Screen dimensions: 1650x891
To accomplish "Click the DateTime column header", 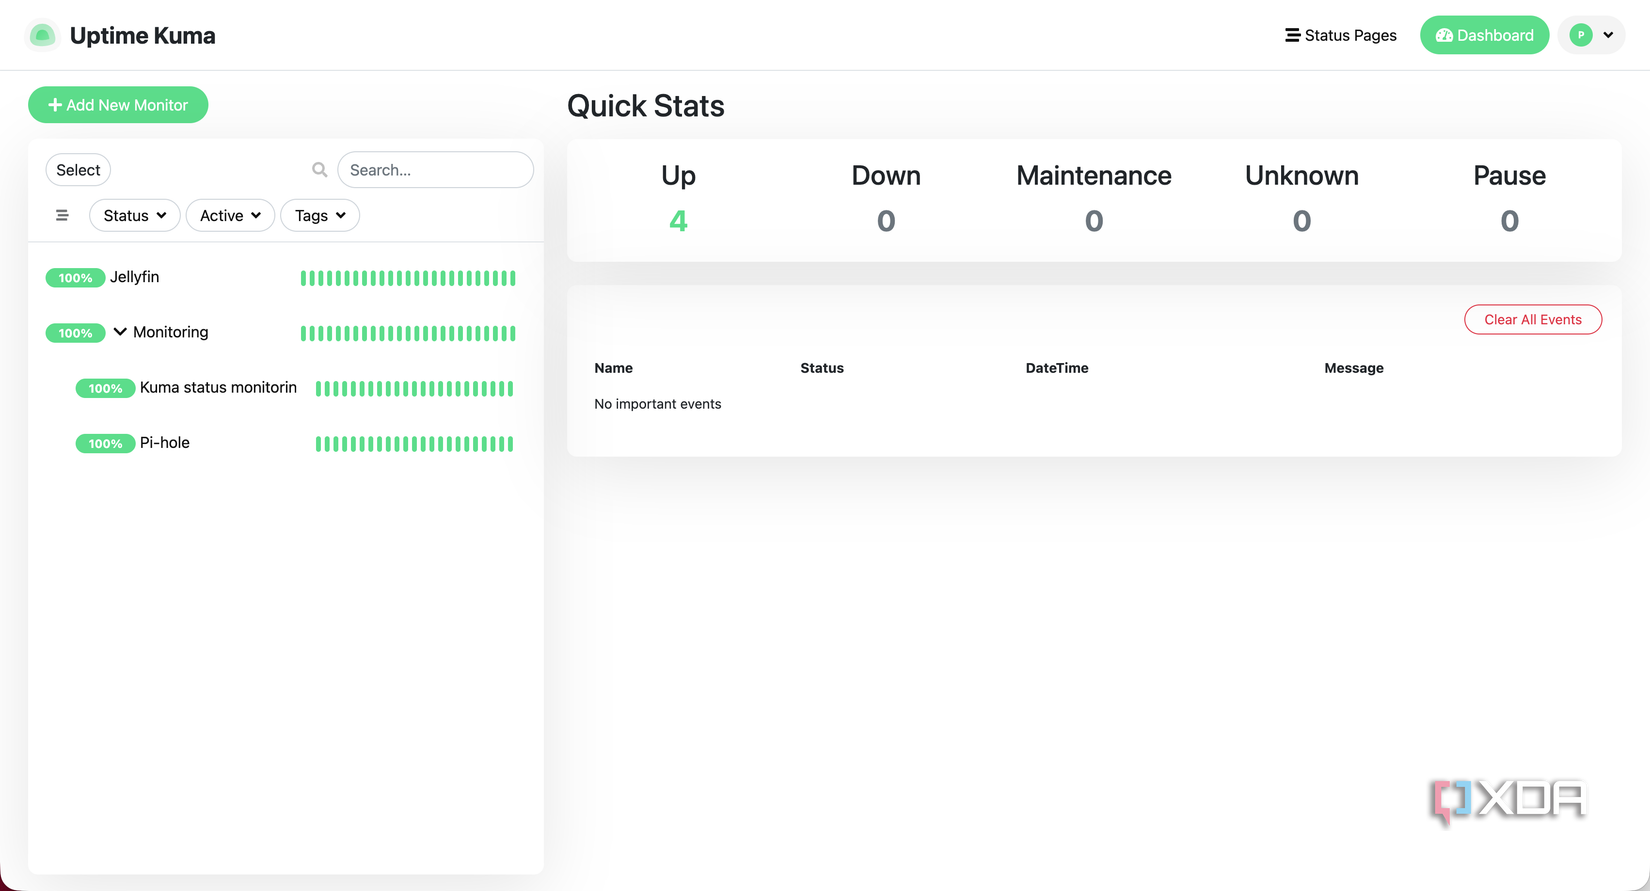I will (1057, 368).
